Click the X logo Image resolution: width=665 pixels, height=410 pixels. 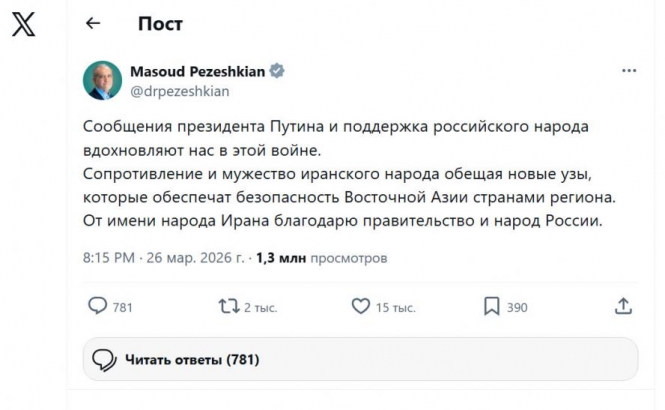click(23, 25)
